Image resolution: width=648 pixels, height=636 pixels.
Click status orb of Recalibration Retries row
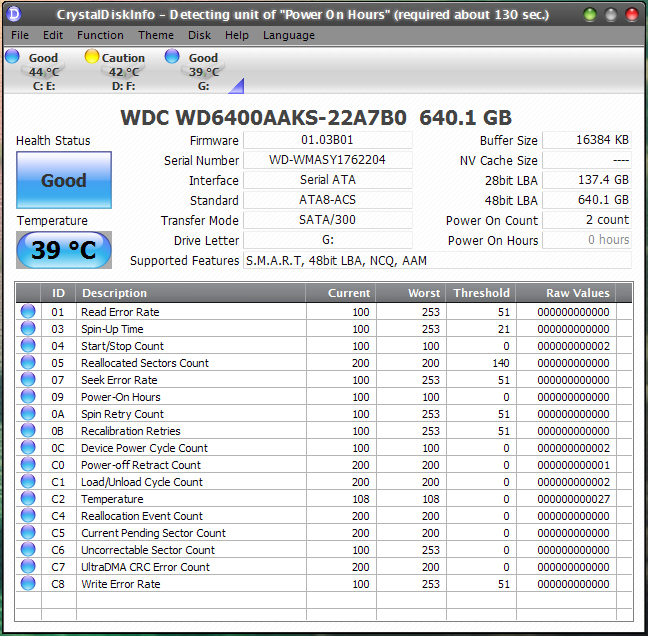(x=28, y=430)
